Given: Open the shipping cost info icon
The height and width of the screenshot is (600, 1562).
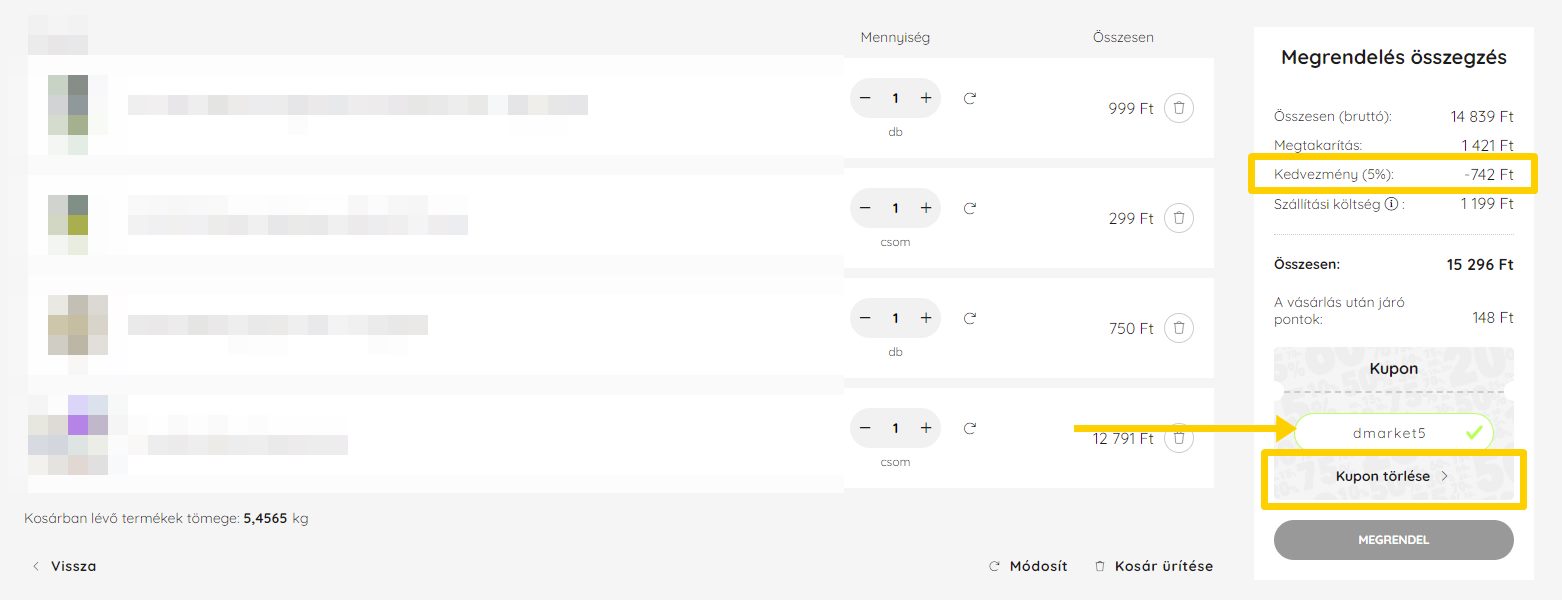Looking at the screenshot, I should [x=1391, y=204].
